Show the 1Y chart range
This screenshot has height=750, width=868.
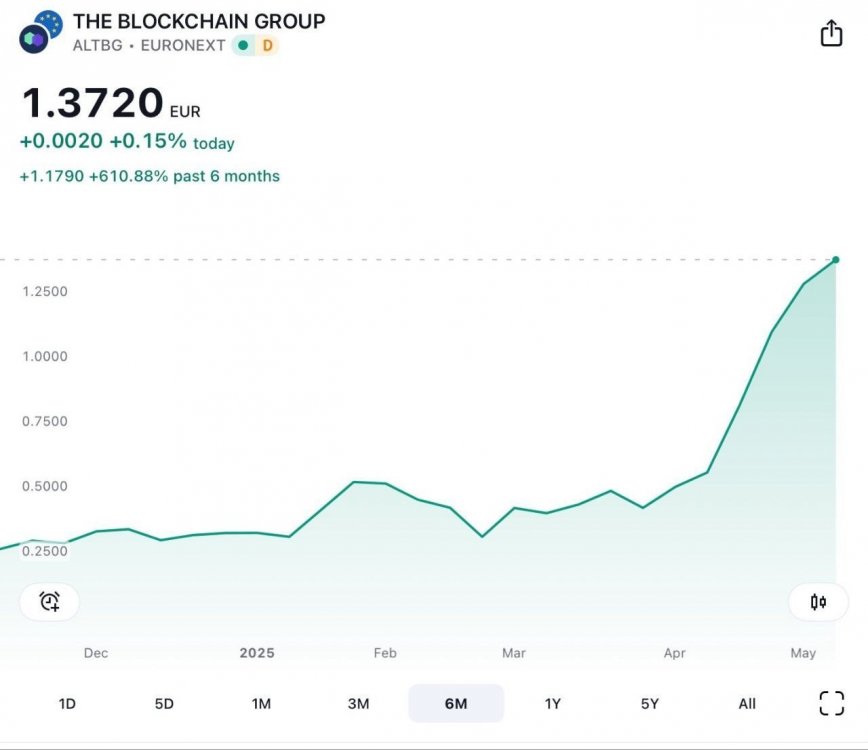pos(553,704)
